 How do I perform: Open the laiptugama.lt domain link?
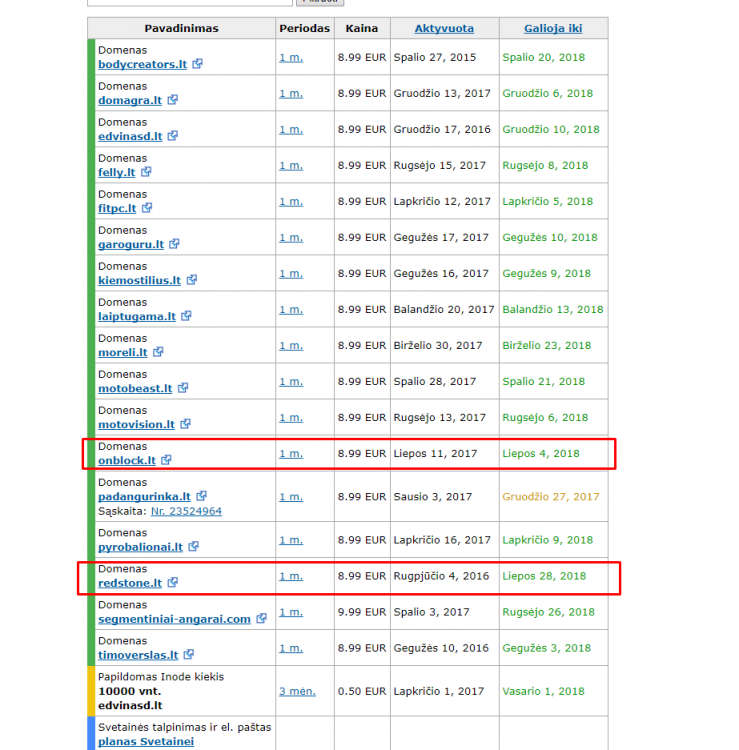[137, 316]
